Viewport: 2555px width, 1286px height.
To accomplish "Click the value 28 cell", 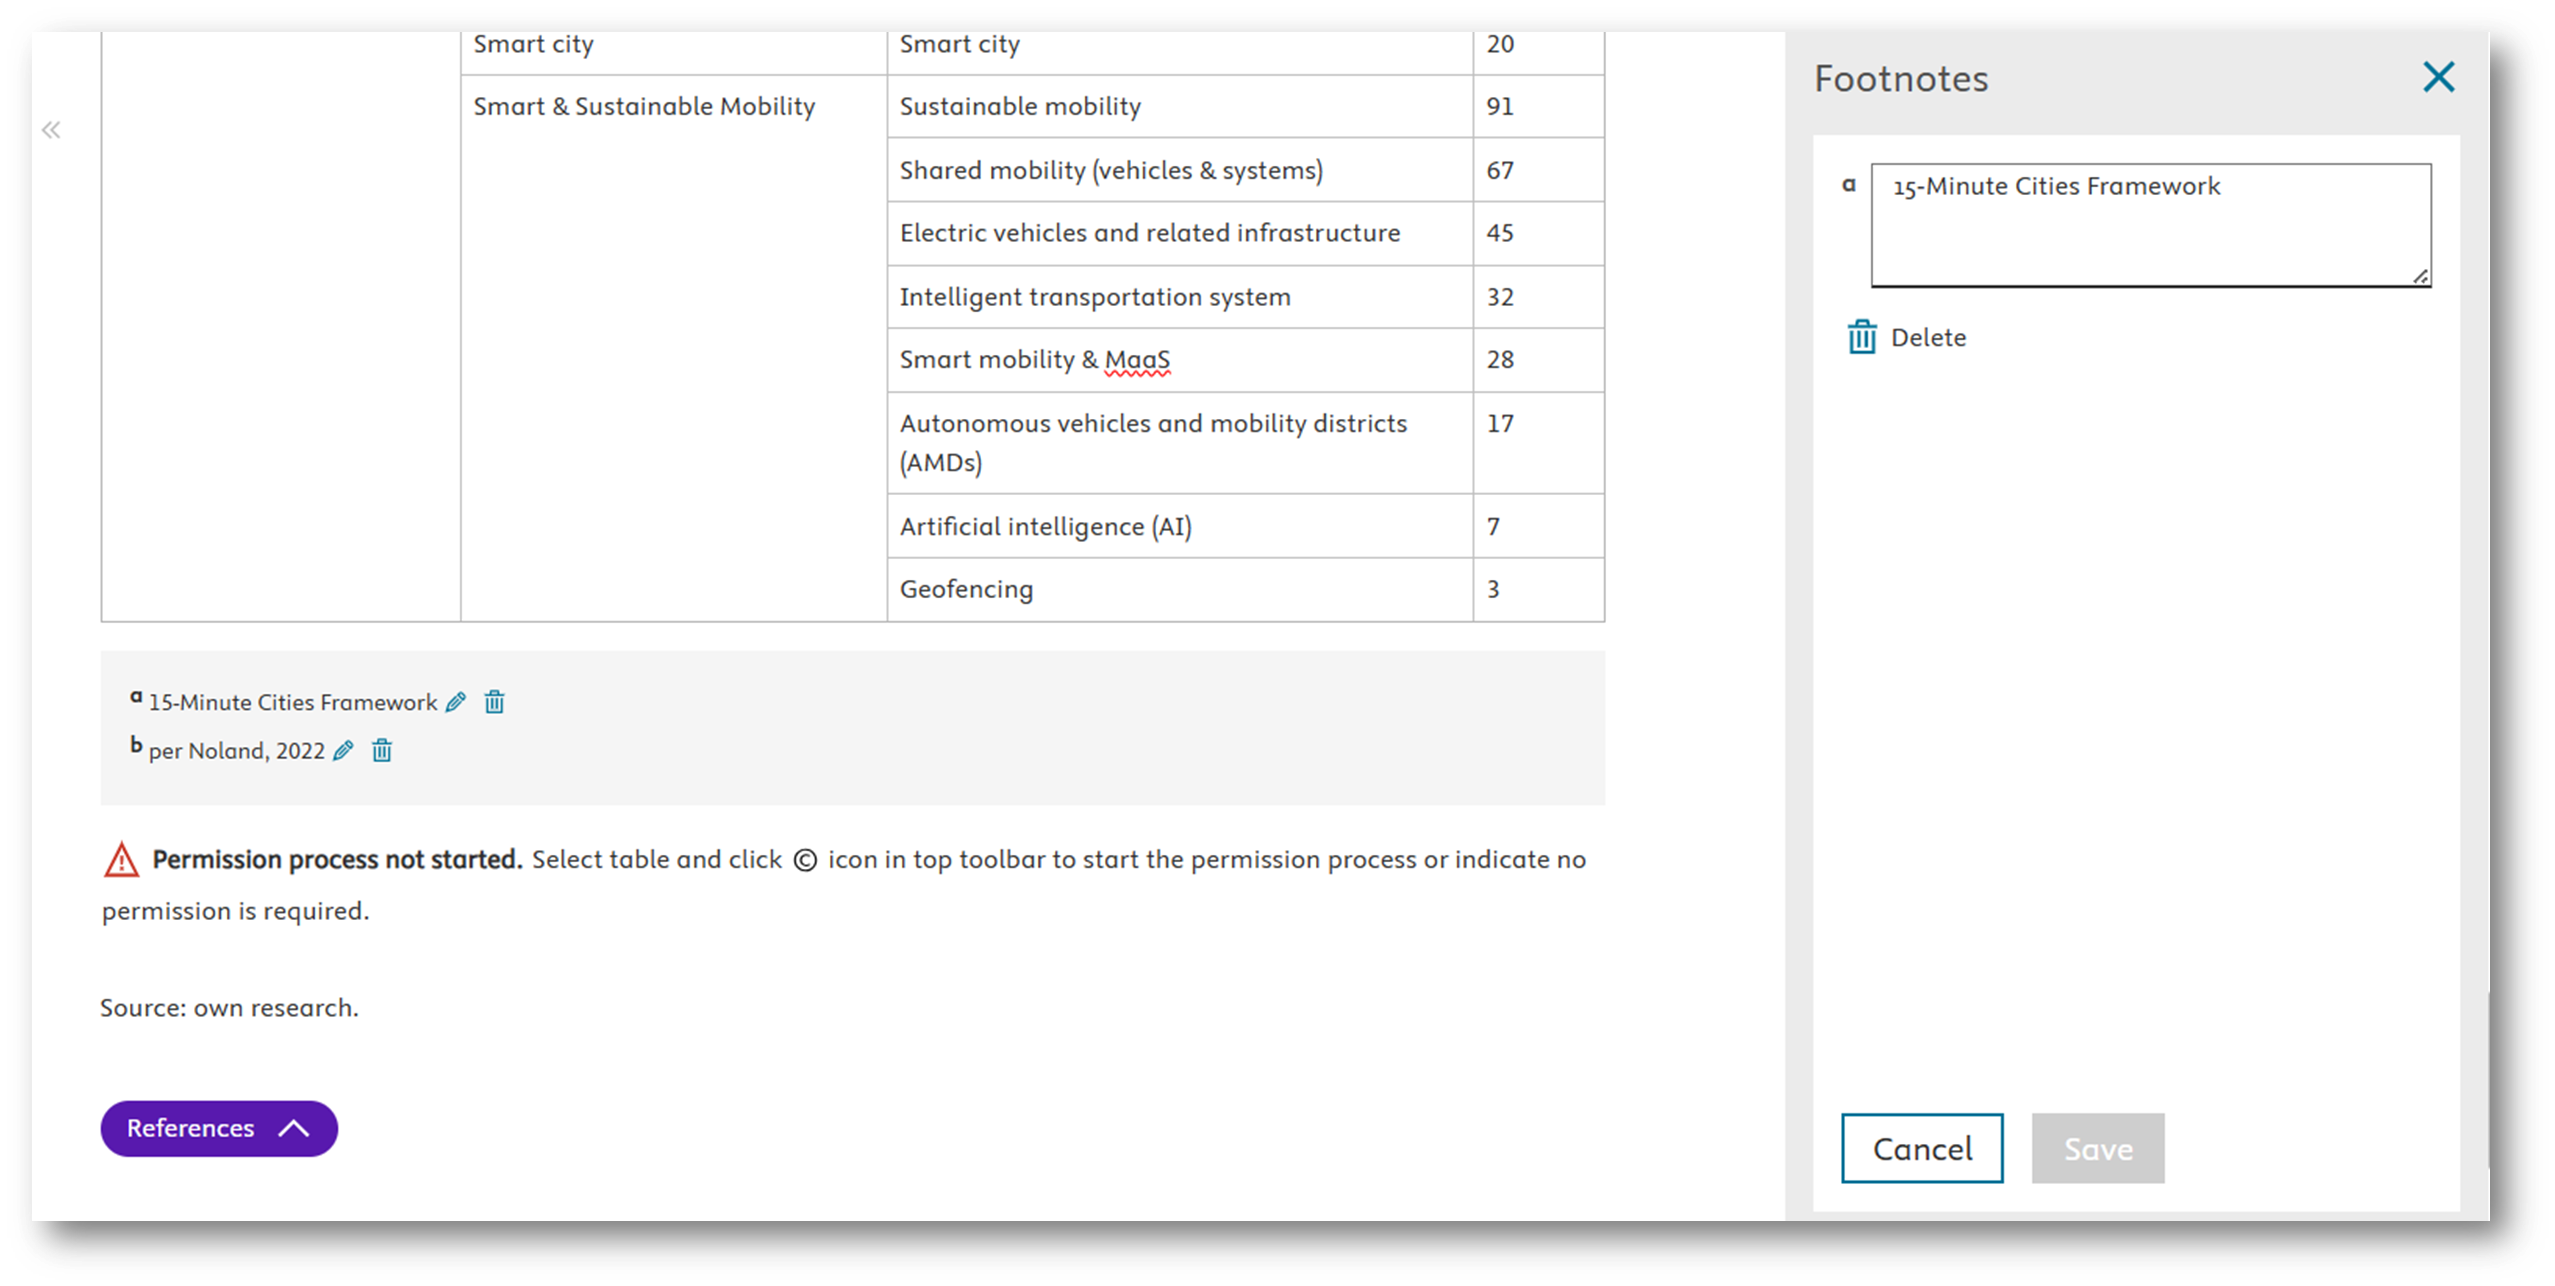I will click(1538, 360).
